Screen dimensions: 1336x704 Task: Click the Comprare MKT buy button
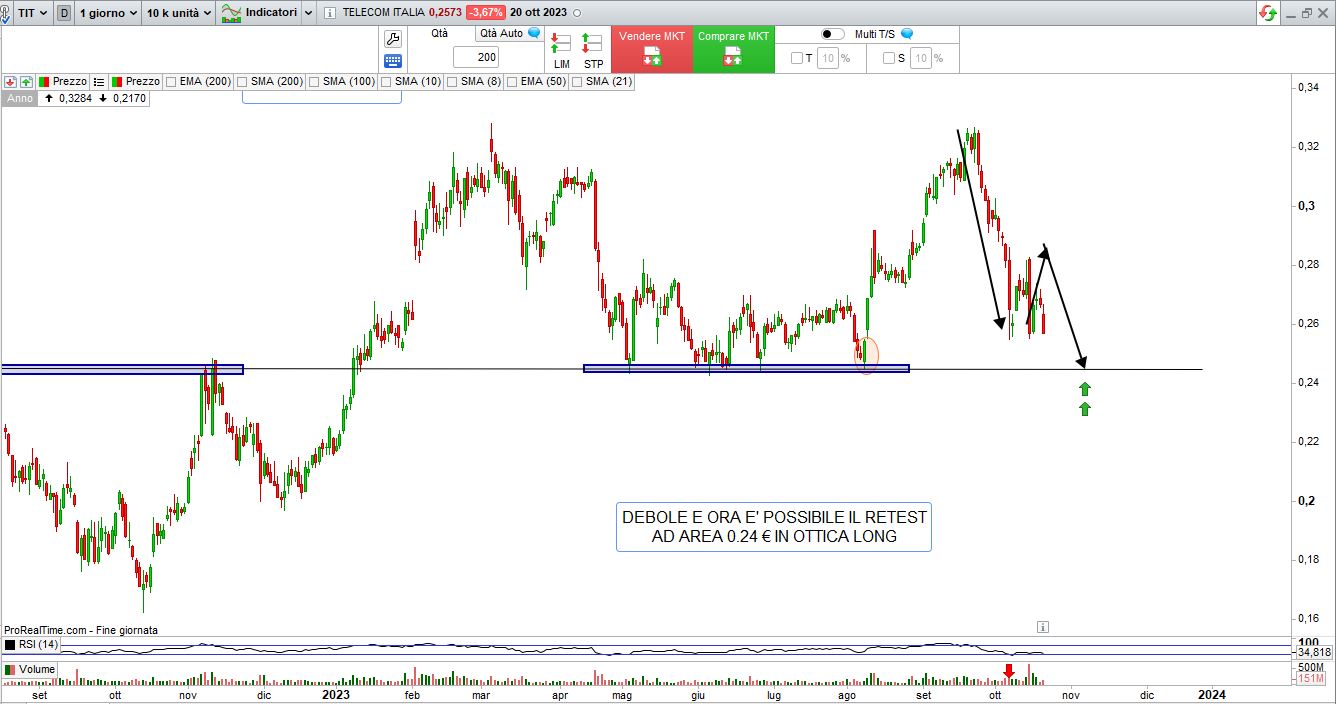point(734,49)
